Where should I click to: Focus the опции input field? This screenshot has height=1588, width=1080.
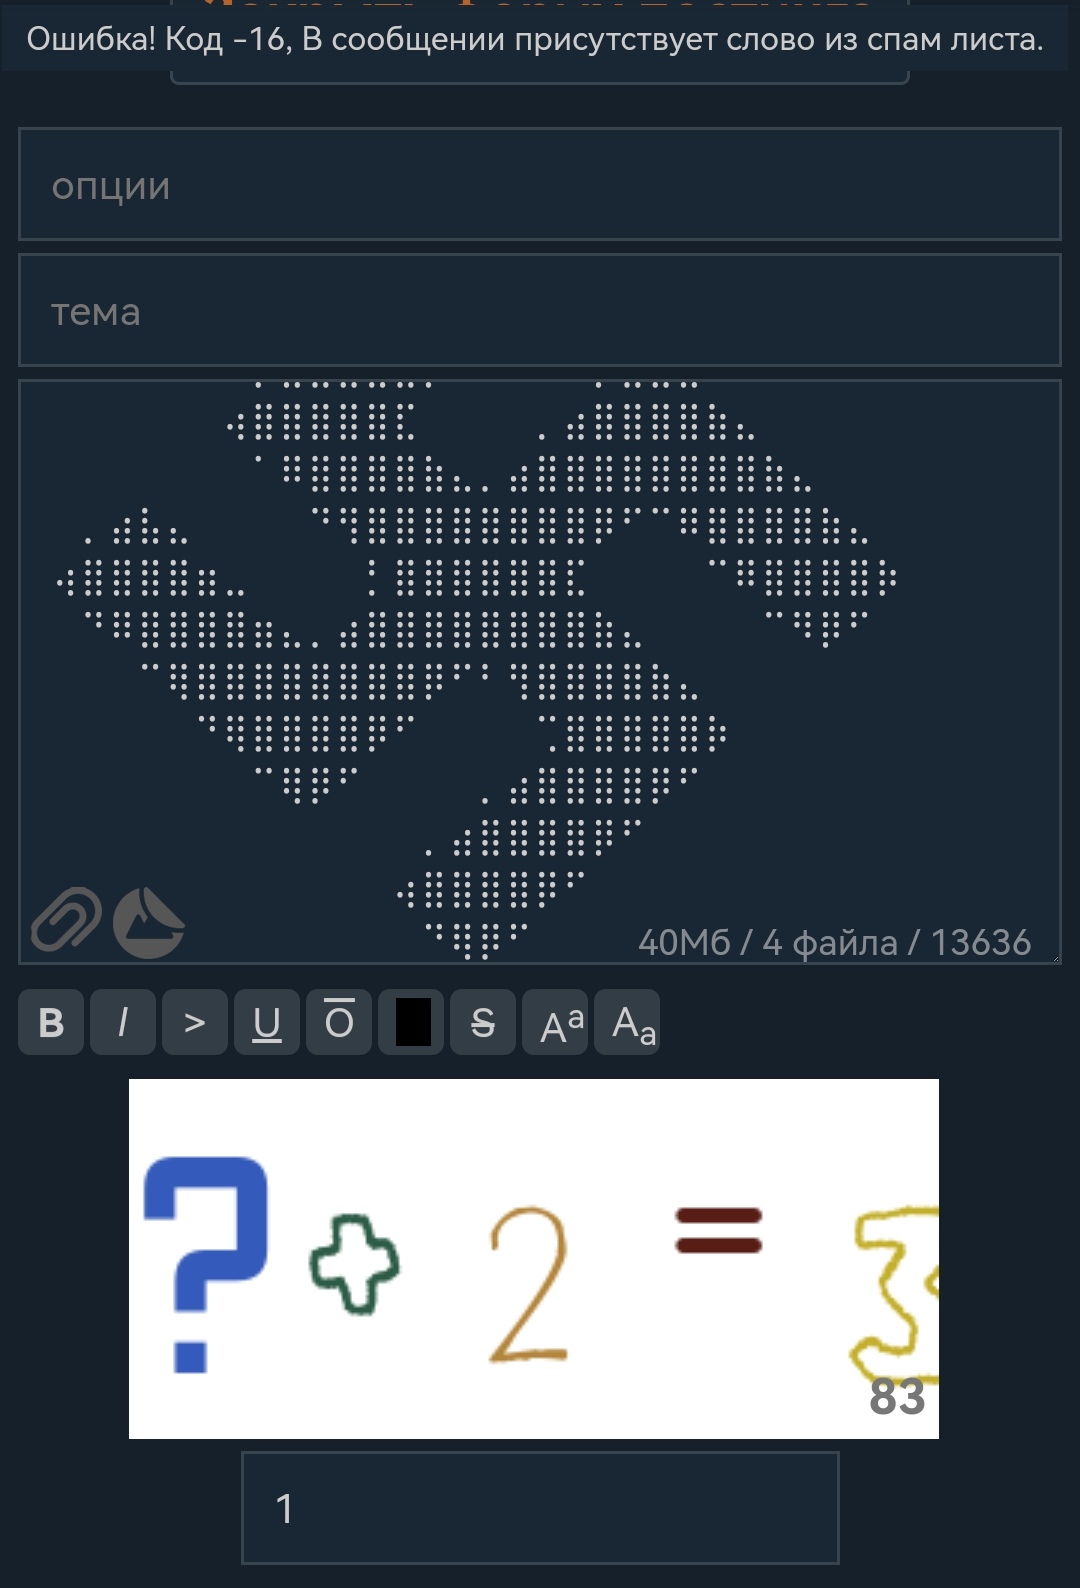pyautogui.click(x=540, y=184)
